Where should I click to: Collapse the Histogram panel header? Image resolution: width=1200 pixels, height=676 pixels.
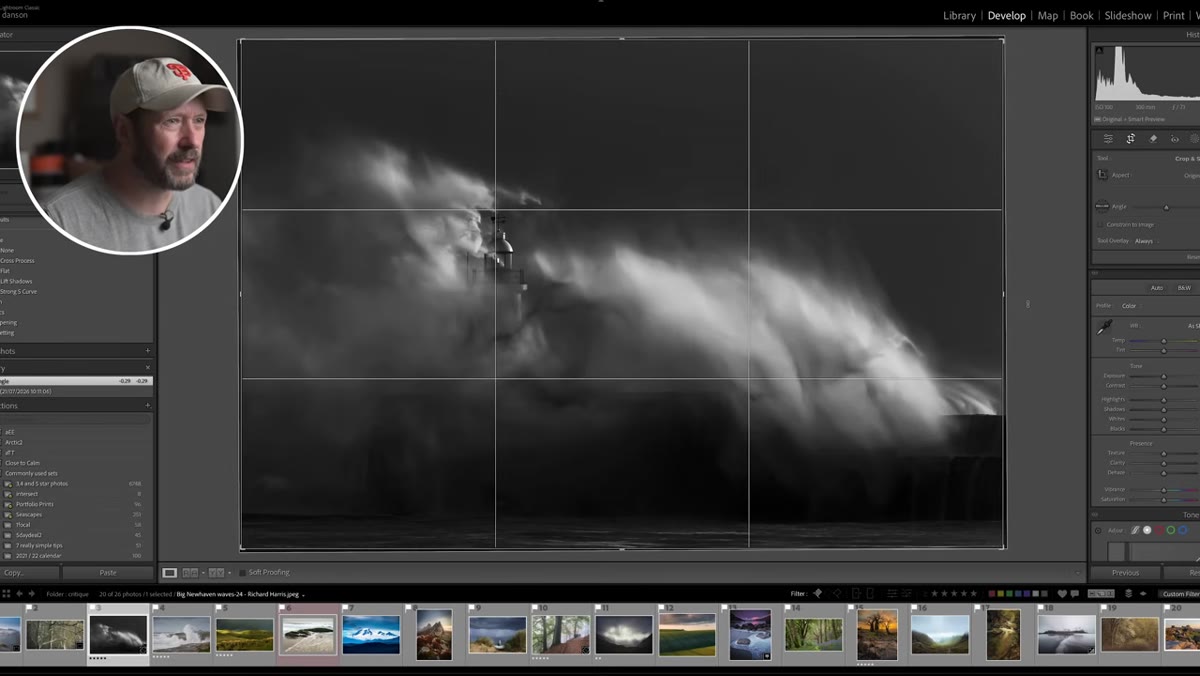(x=1145, y=34)
